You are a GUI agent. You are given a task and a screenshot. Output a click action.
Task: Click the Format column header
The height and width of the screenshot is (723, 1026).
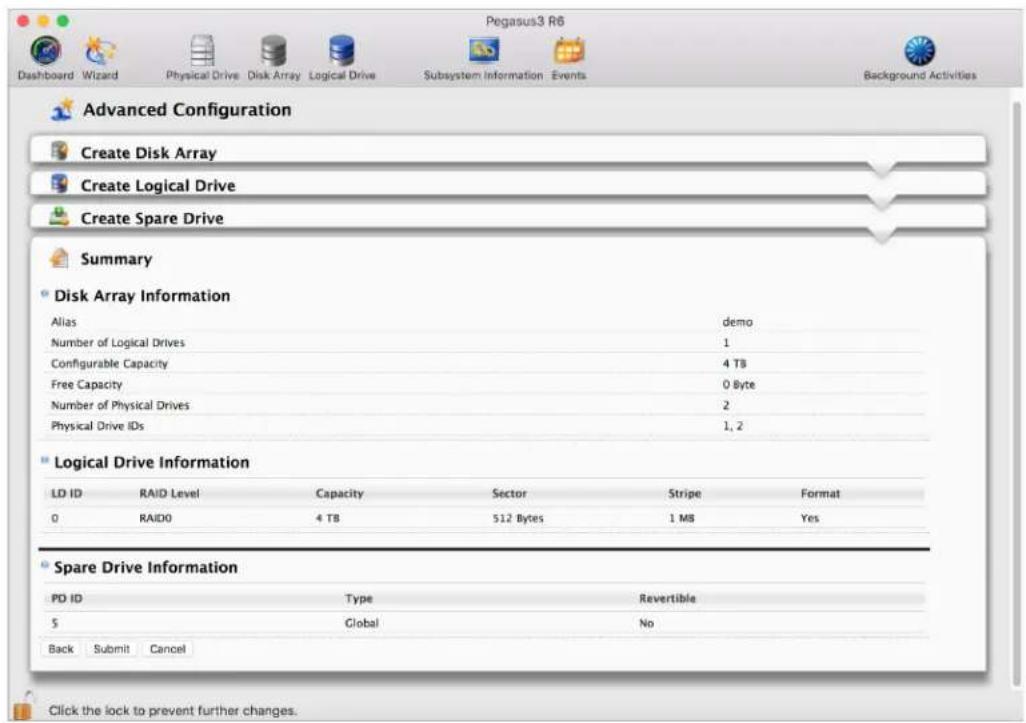pyautogui.click(x=820, y=493)
